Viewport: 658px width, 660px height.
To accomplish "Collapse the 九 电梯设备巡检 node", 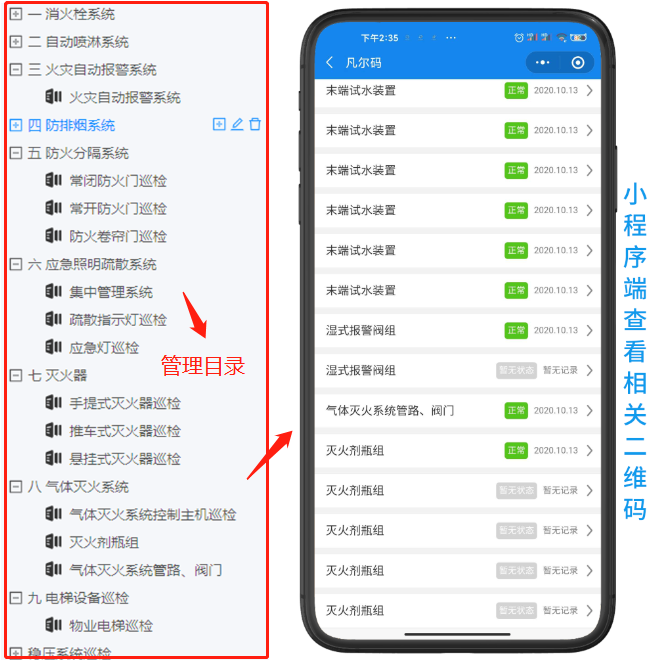I will tap(16, 598).
